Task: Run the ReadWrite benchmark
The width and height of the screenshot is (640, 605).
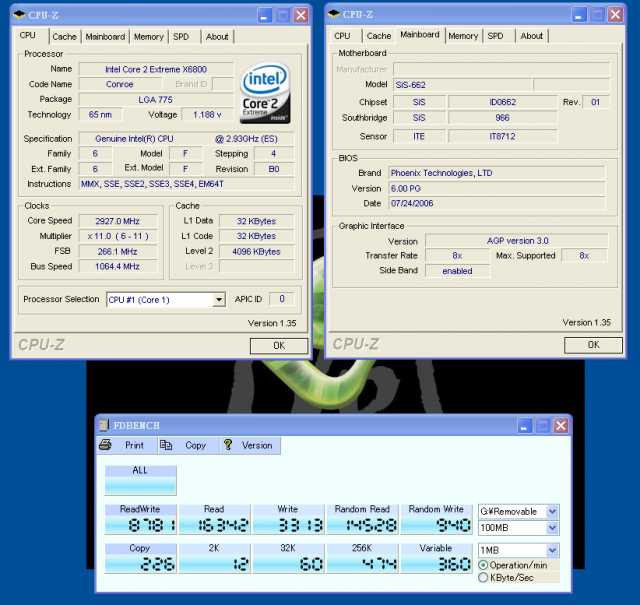Action: (140, 519)
